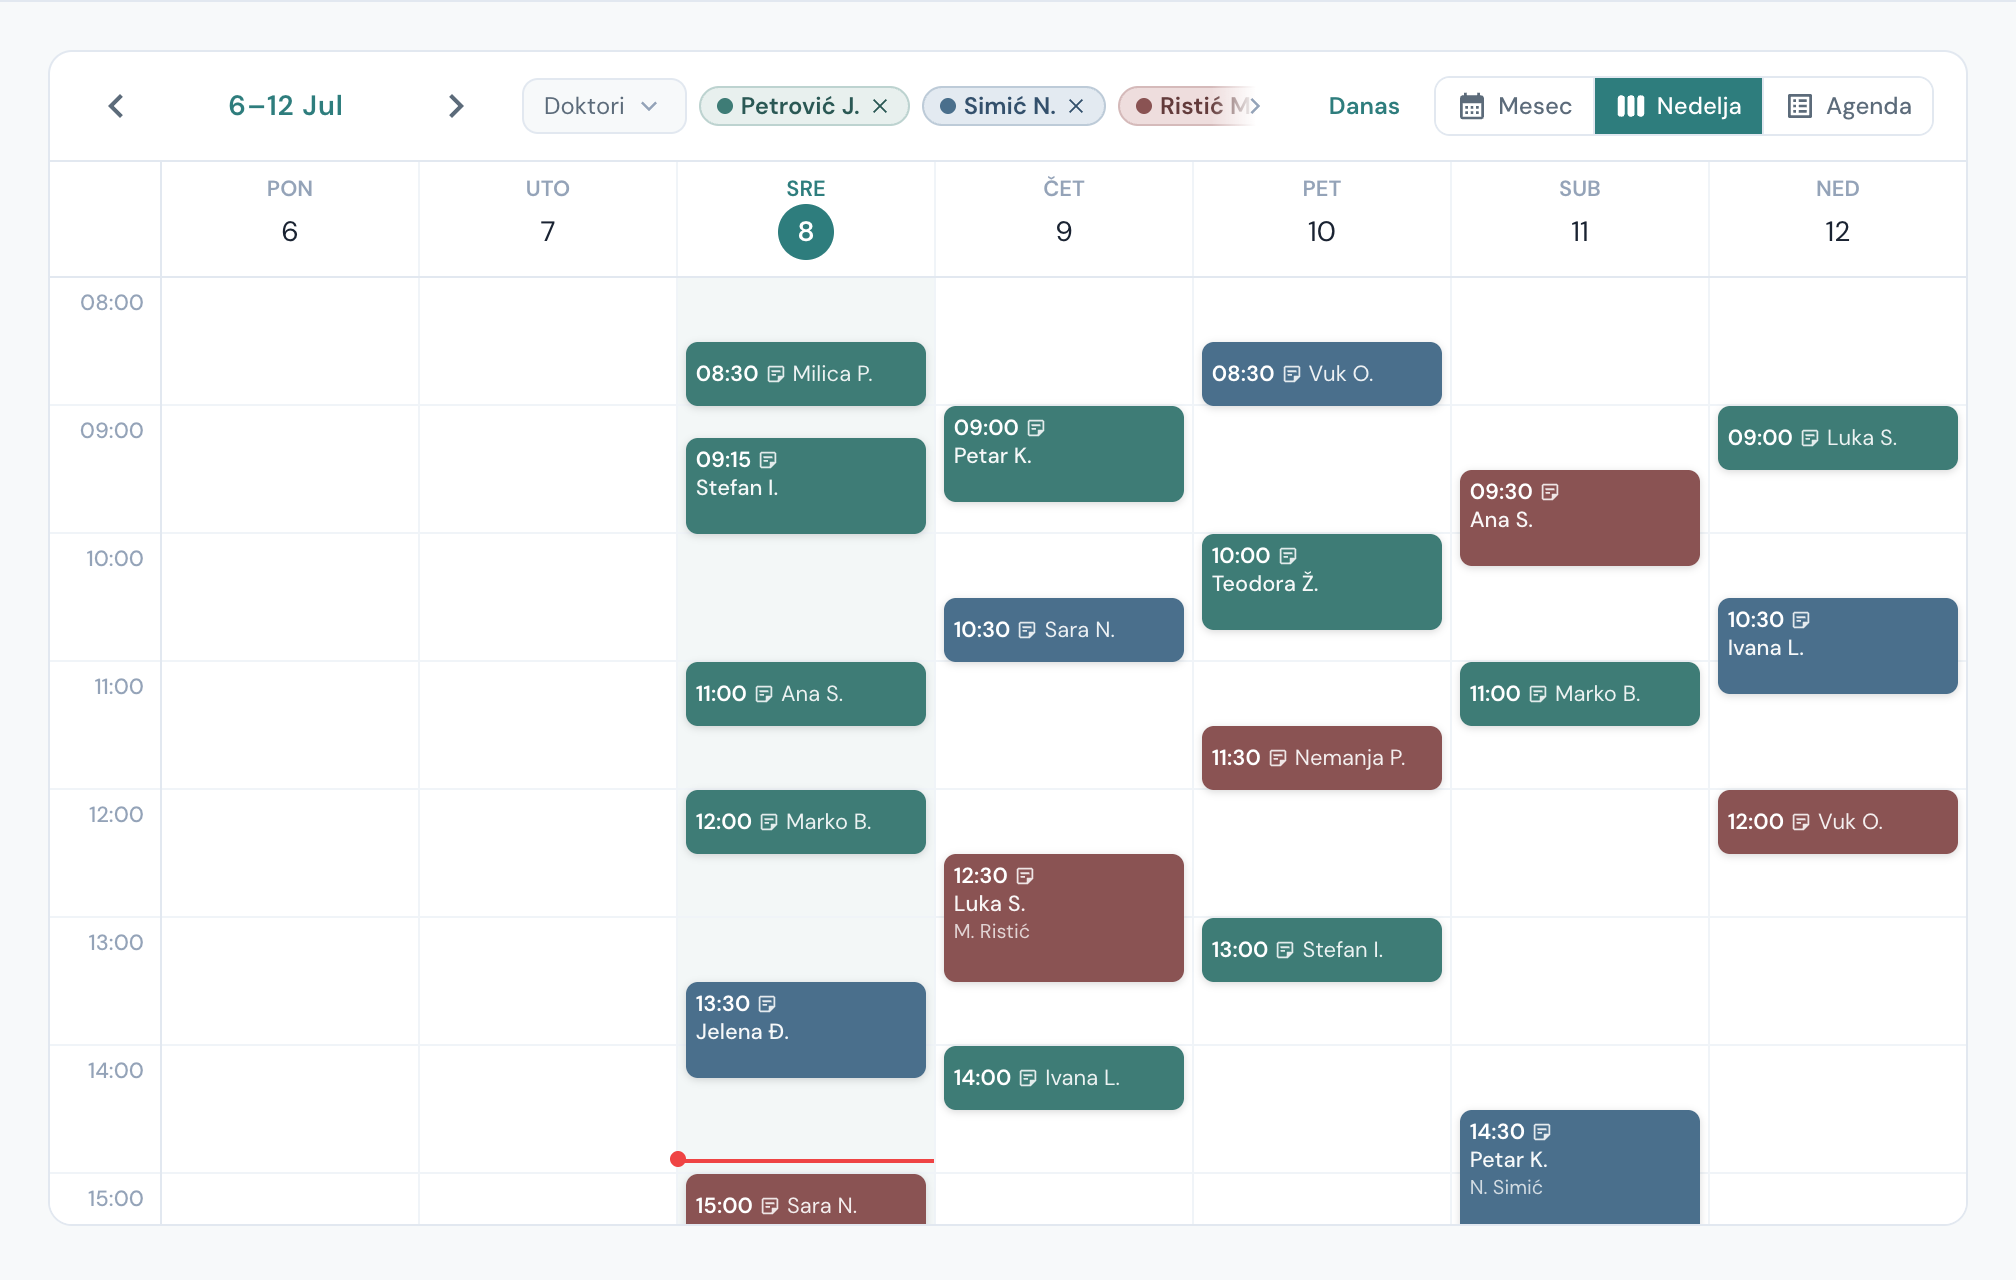Screen dimensions: 2016x1280
Task: Go to next week with right chevron
Action: (x=456, y=106)
